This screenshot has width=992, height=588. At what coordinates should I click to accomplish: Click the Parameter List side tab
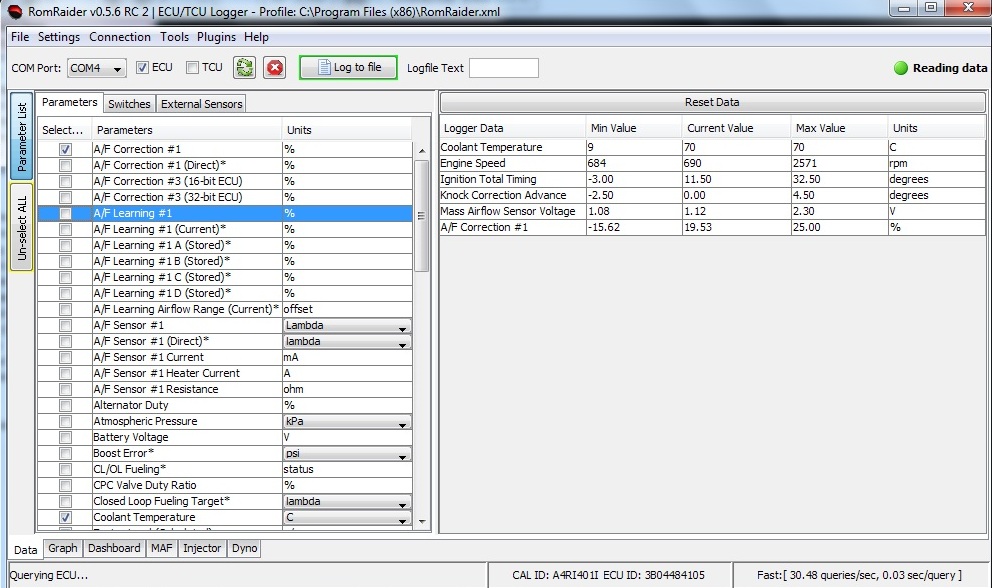click(x=22, y=137)
